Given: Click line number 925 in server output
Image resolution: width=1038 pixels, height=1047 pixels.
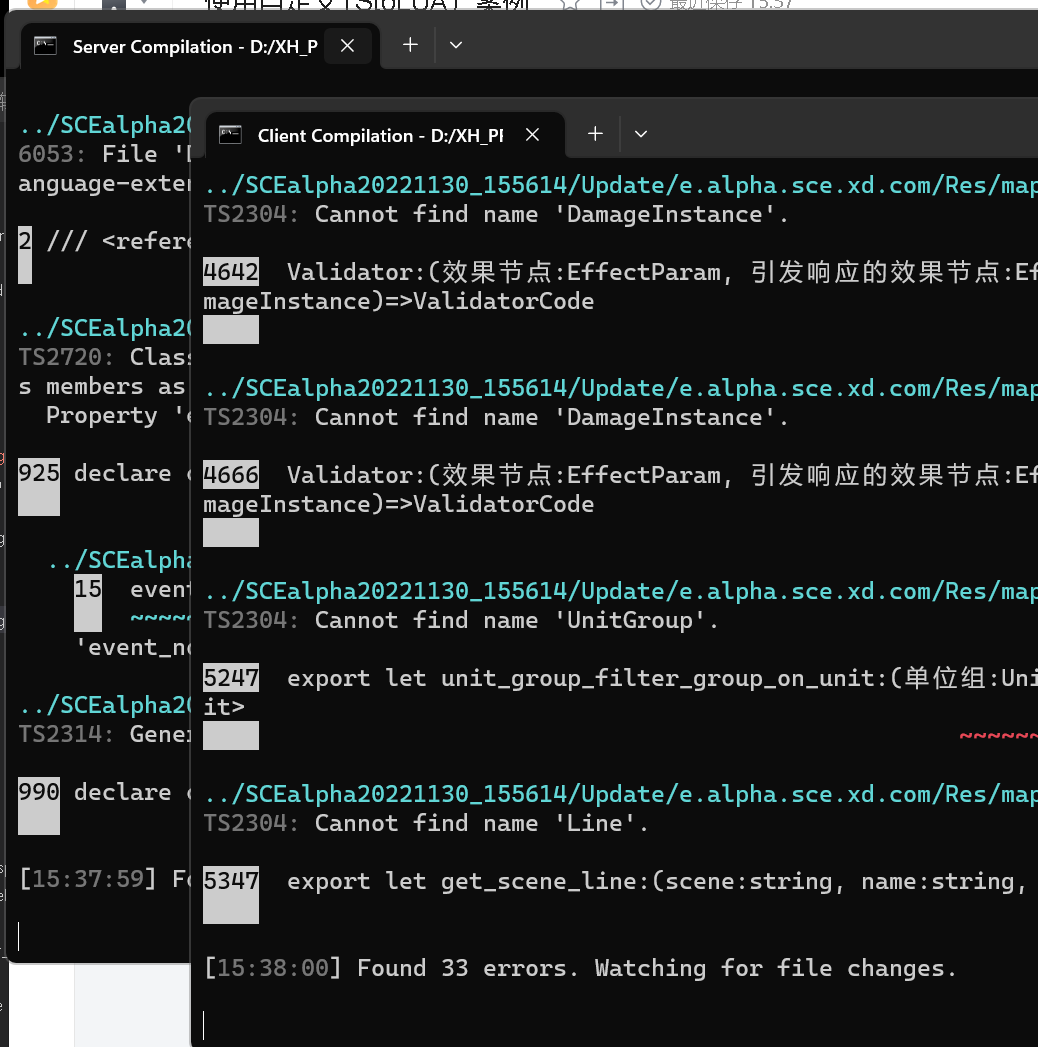Looking at the screenshot, I should click(x=39, y=473).
